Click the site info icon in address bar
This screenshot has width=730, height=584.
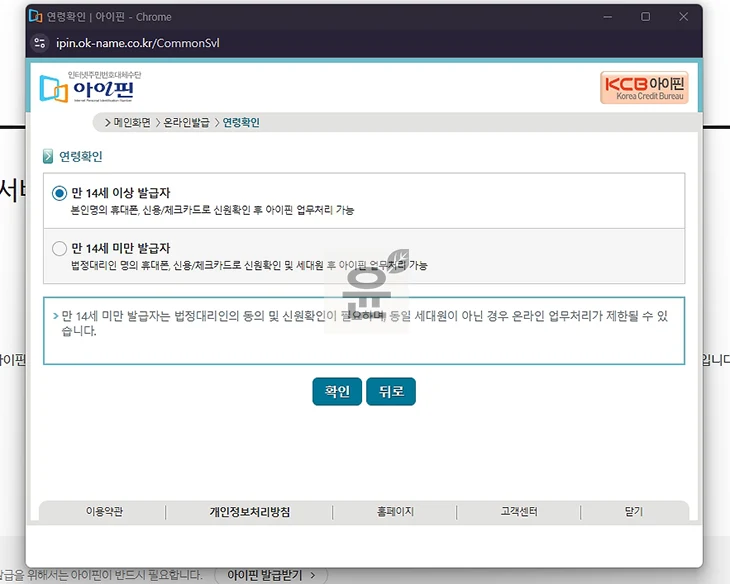click(40, 43)
